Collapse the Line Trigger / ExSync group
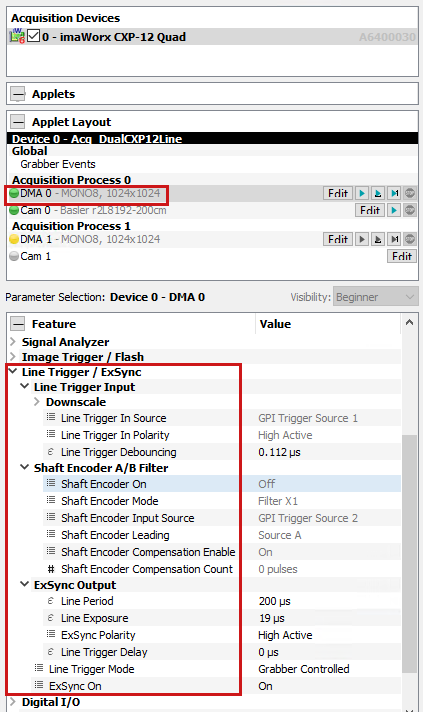Screen dimensions: 423x712 (x=13, y=371)
